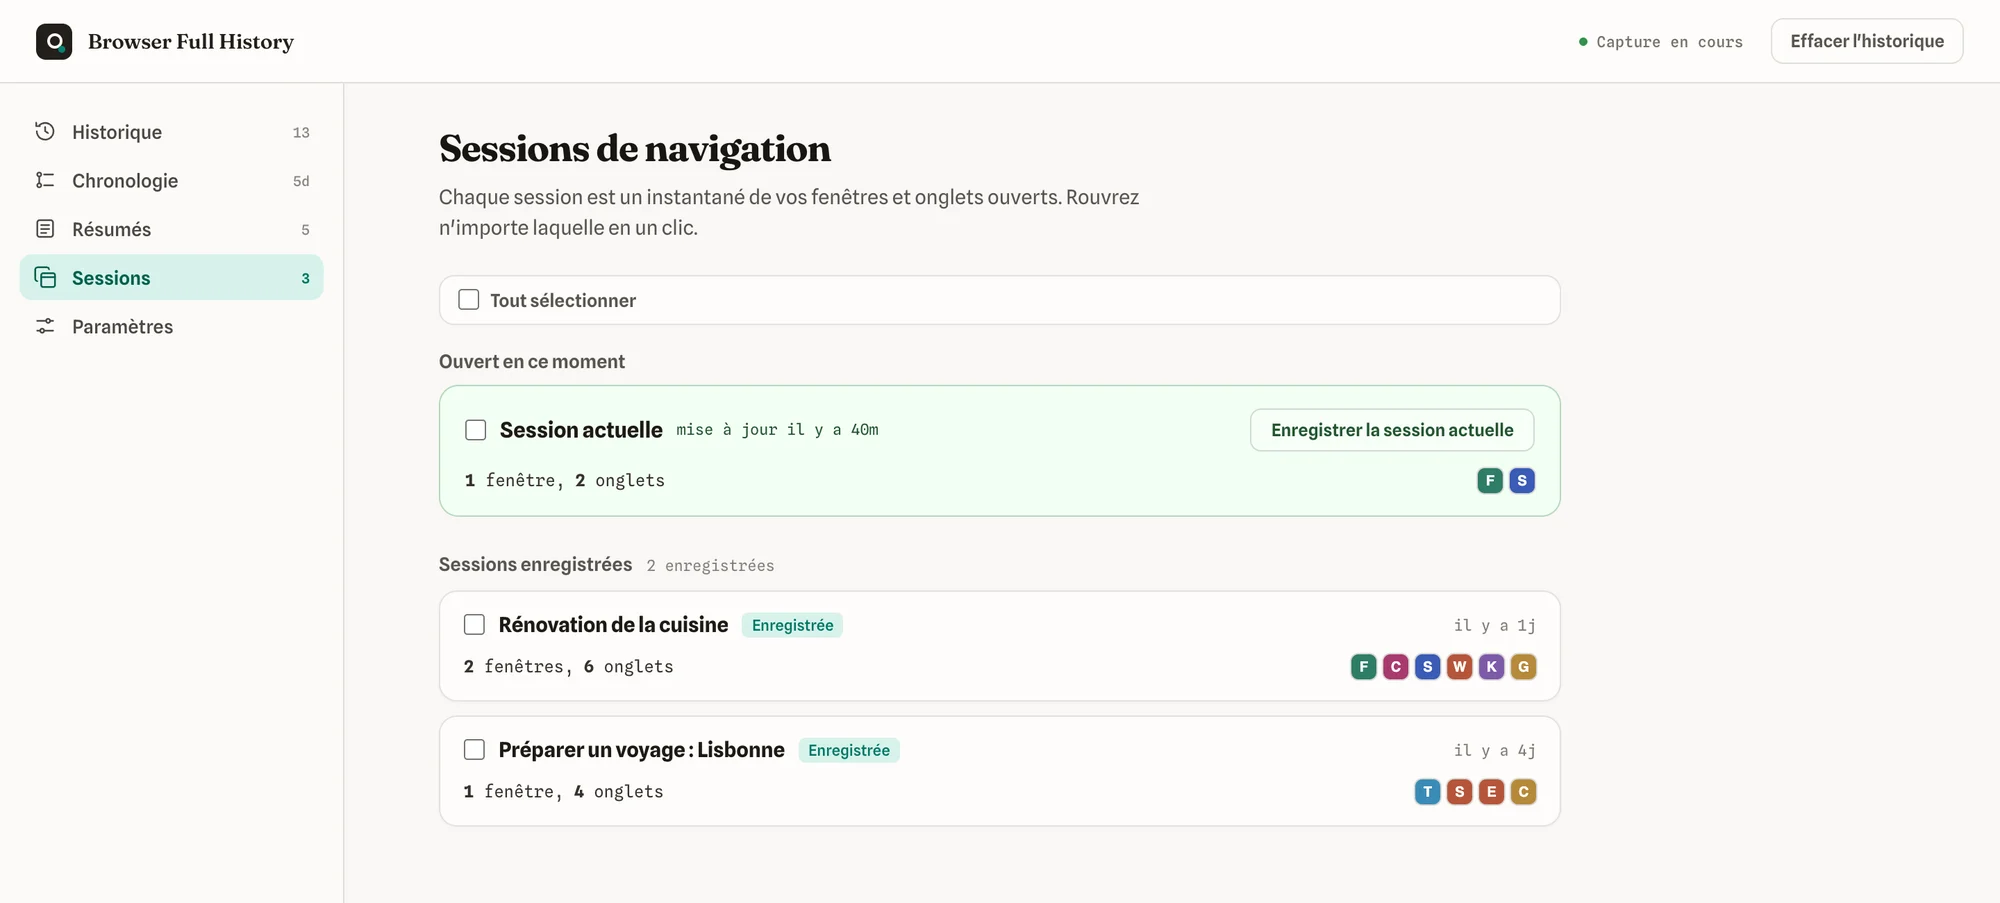Click the Chronologie badge 5d

[x=301, y=181]
